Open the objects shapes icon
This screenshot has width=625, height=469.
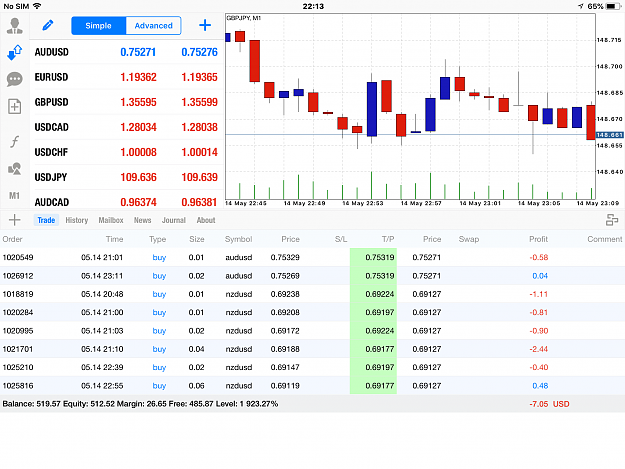[15, 169]
